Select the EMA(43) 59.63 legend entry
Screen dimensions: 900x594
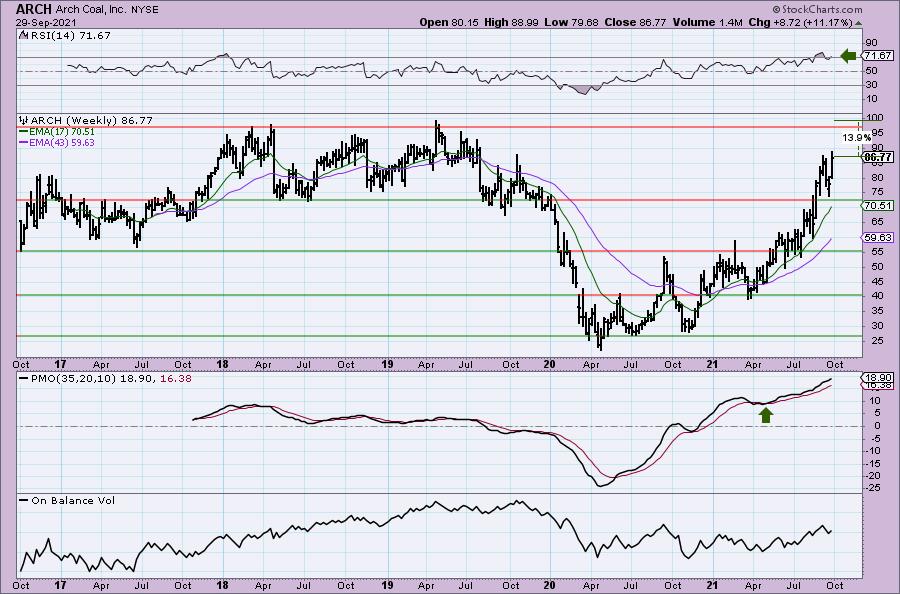tap(57, 142)
